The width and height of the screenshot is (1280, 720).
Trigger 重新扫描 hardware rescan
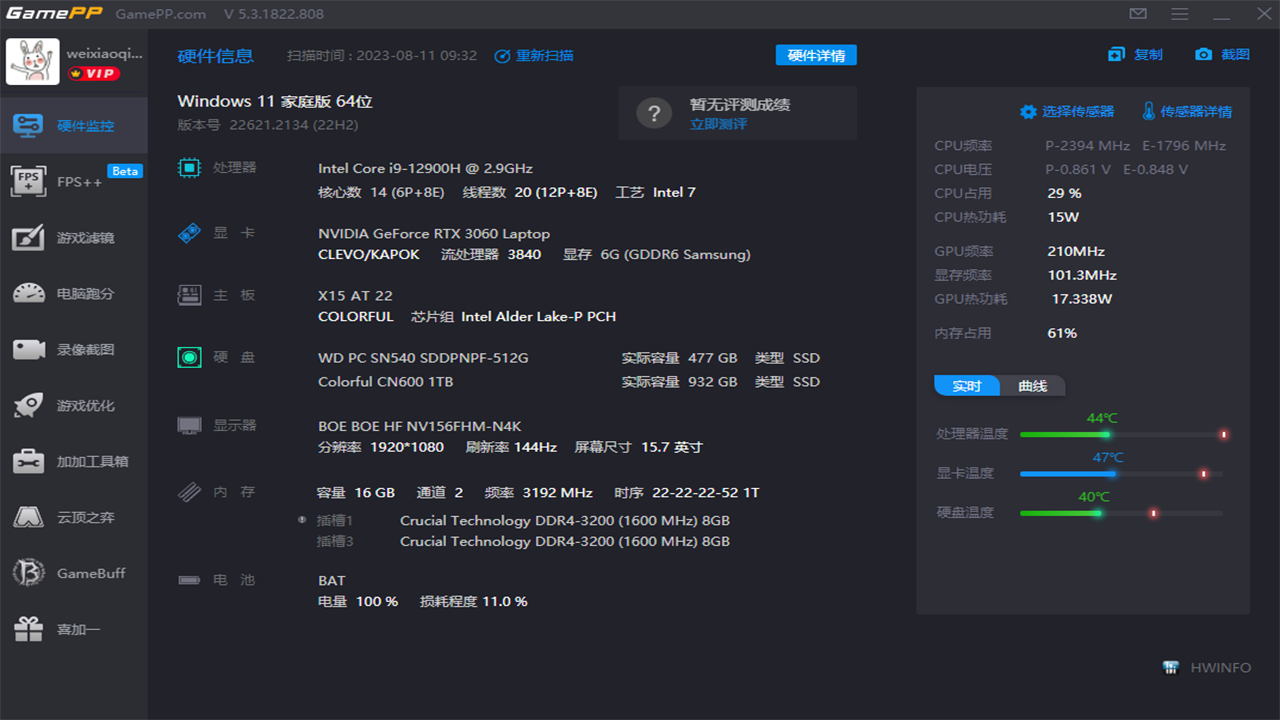pos(535,55)
